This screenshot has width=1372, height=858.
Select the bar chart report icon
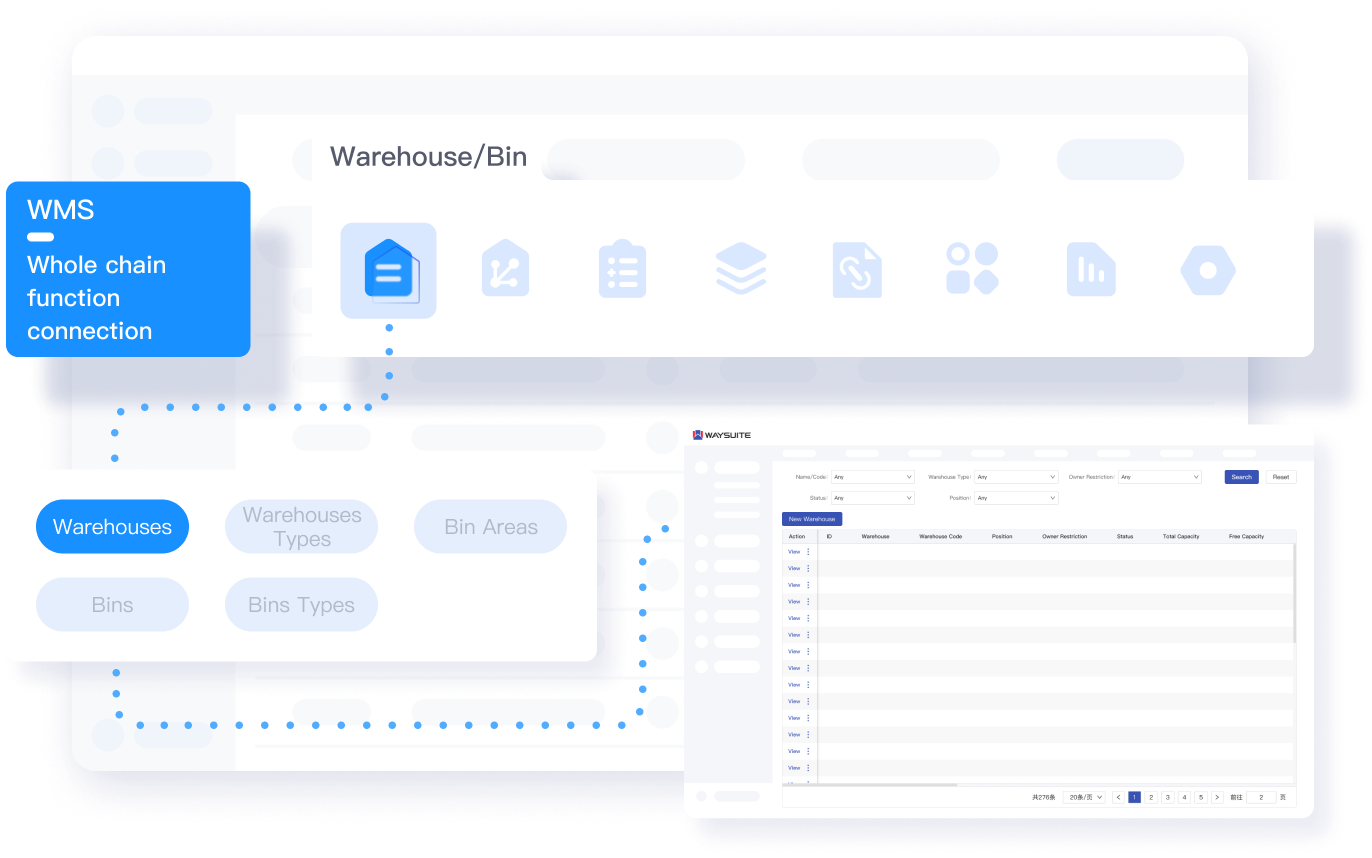point(1090,270)
